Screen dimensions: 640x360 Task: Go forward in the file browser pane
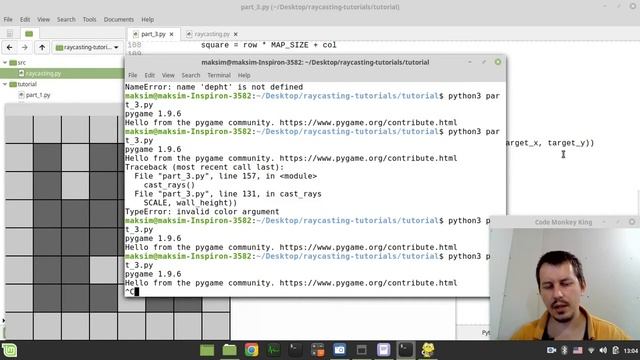point(25,47)
